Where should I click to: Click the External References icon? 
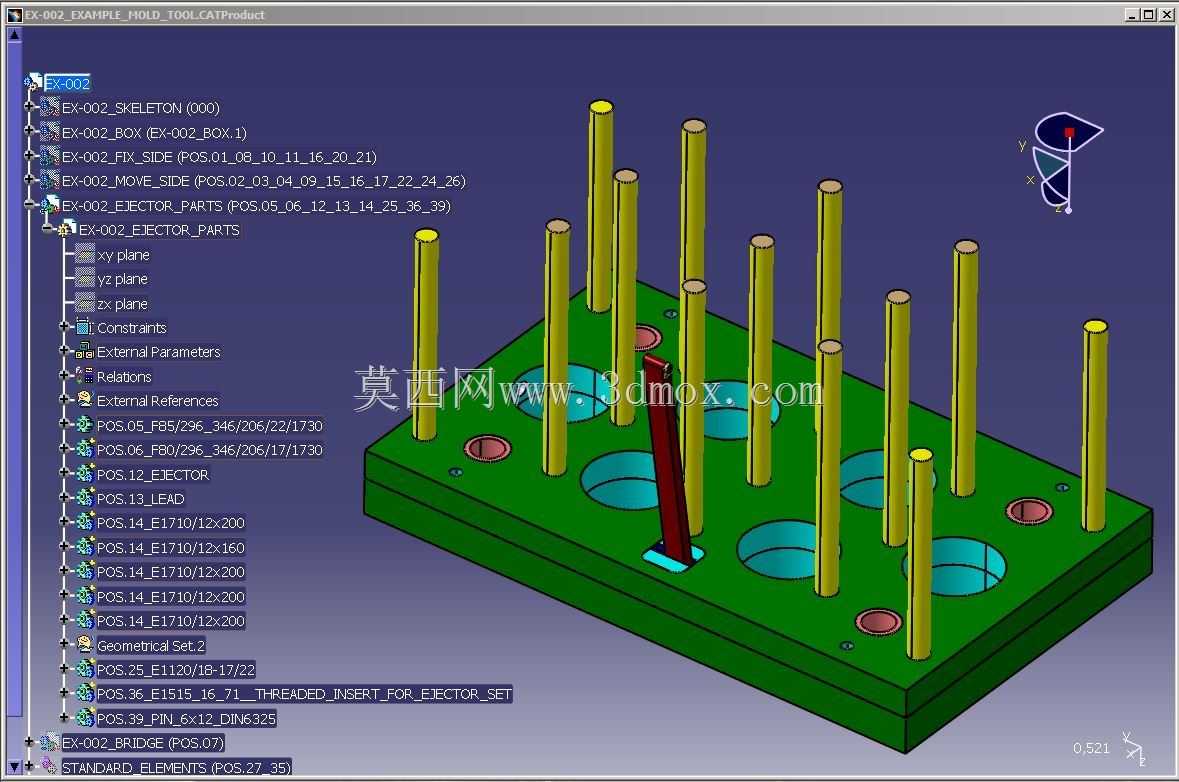click(85, 400)
